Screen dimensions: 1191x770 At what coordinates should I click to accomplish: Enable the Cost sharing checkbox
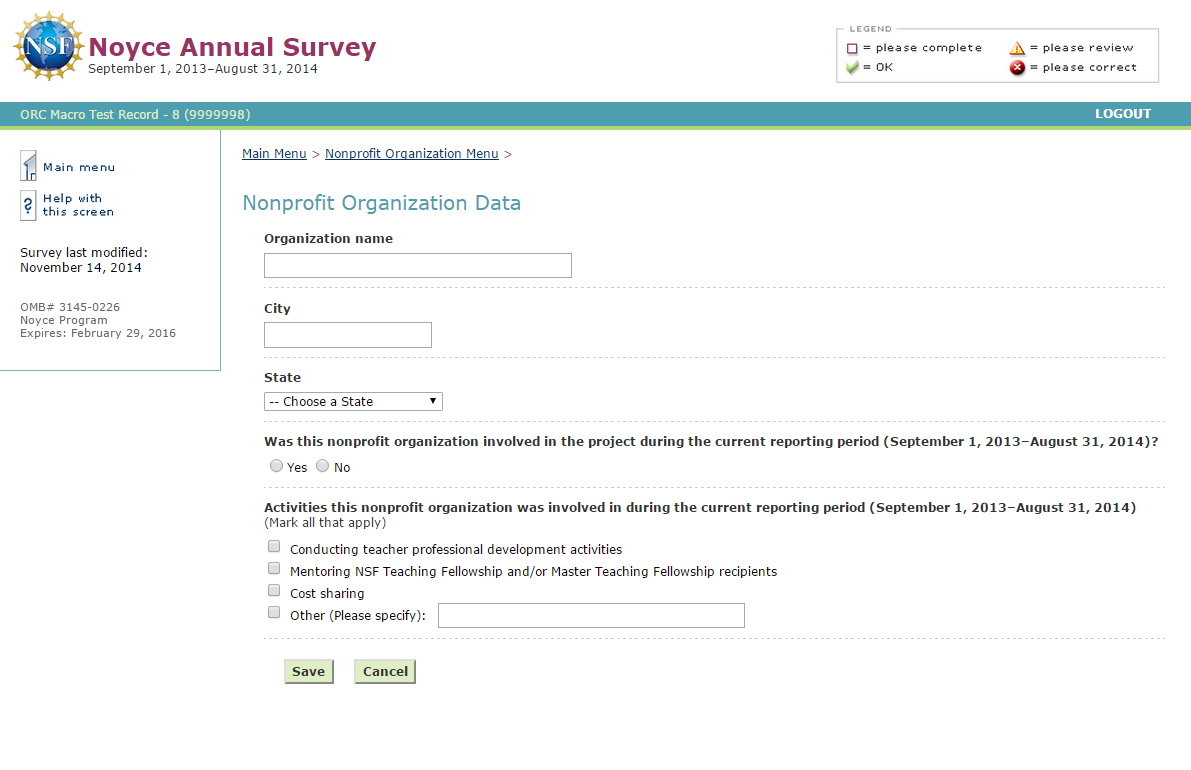274,591
